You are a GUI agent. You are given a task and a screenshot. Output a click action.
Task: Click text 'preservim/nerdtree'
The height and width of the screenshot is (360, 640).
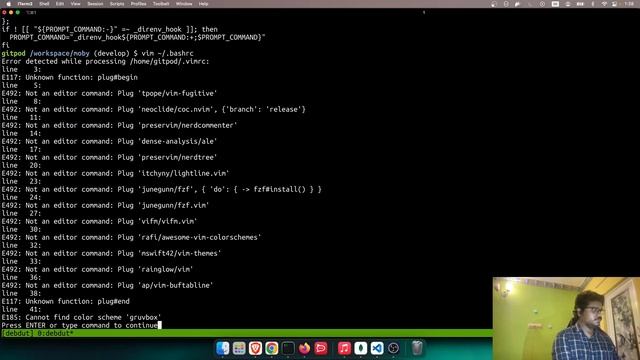coord(179,157)
